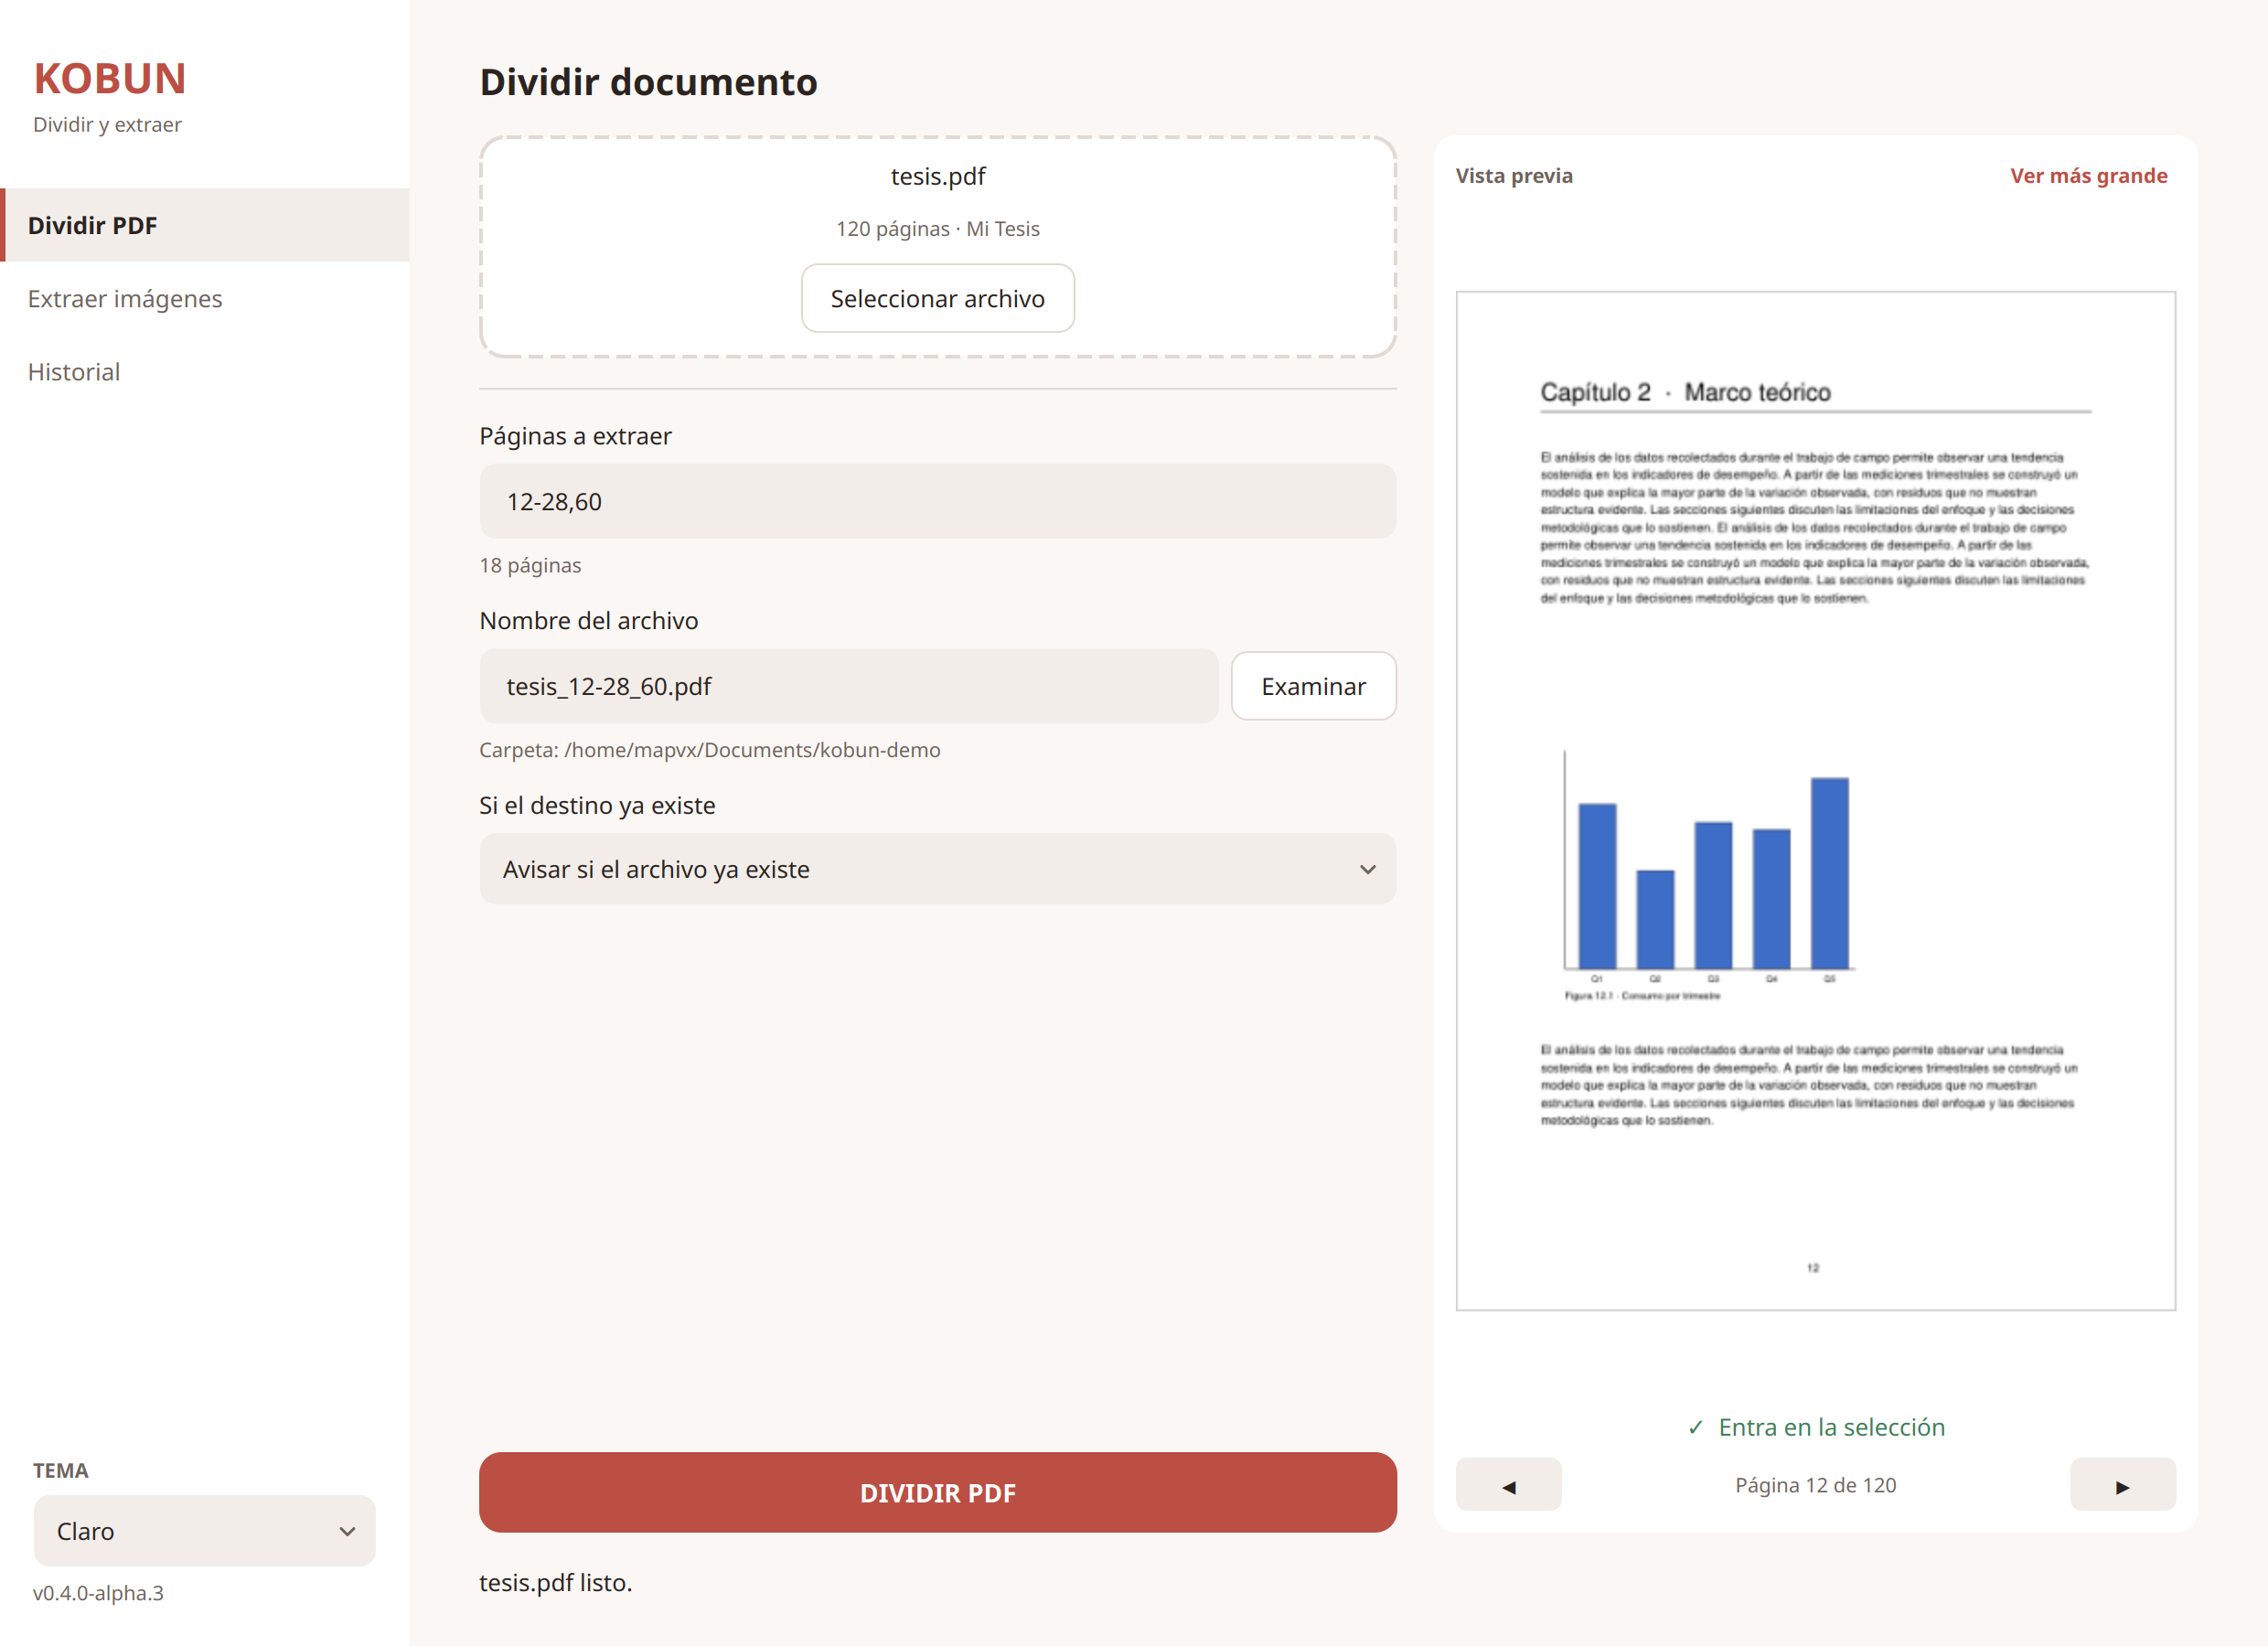Click version label v0.4.0-alpha.3
The width and height of the screenshot is (2268, 1646).
click(x=98, y=1593)
